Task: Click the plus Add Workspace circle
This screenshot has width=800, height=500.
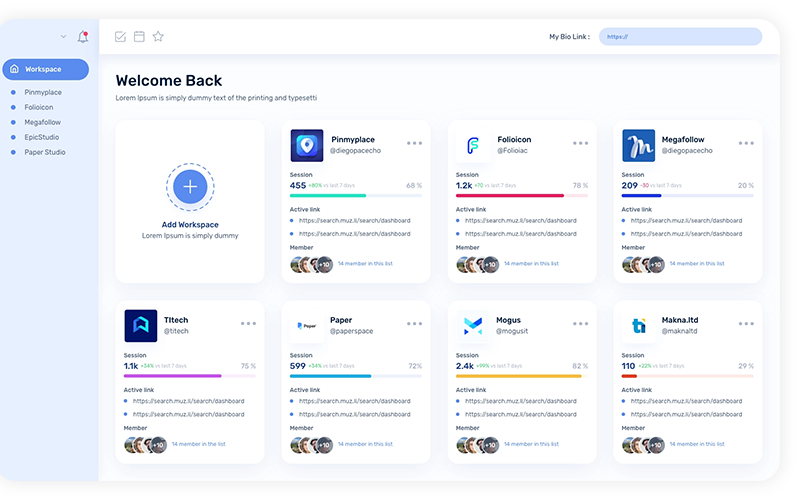Action: tap(190, 186)
